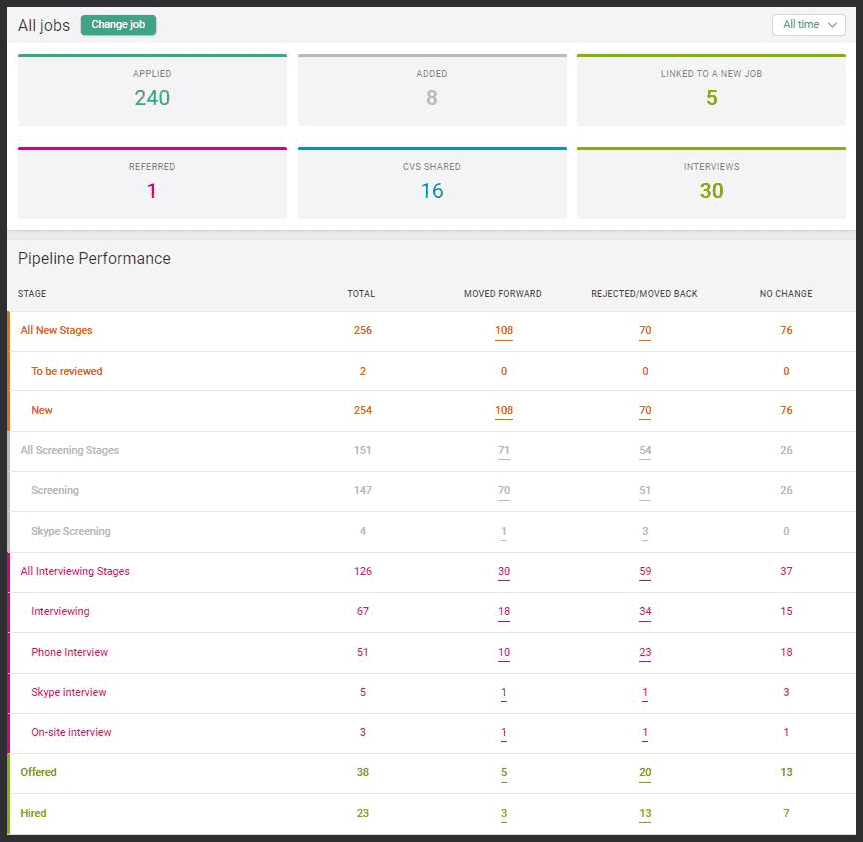Click the 3 moved forward link in Hired row
Screen dimensions: 863x842
tap(504, 814)
